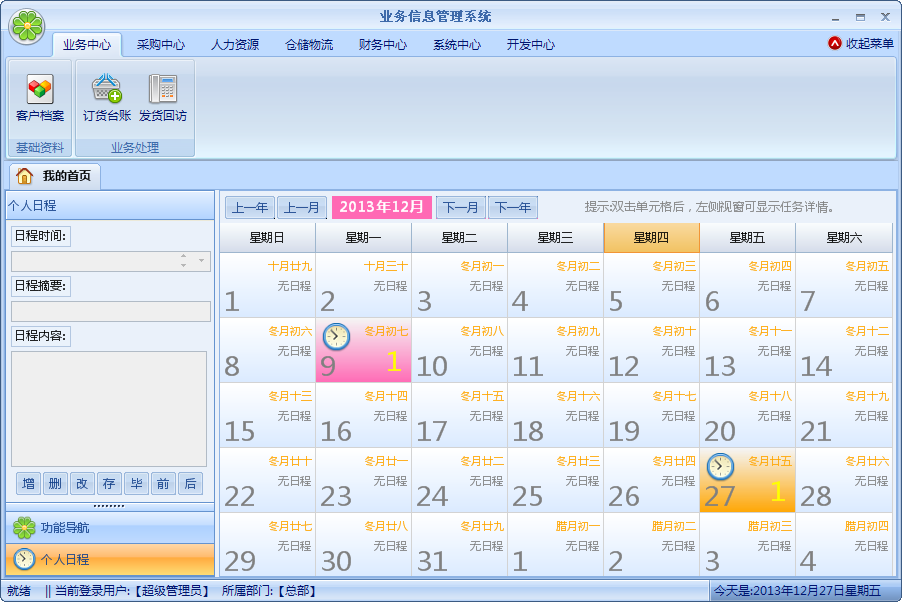The image size is (902, 602).
Task: Switch to the 采购中心 ribbon tab
Action: click(160, 45)
